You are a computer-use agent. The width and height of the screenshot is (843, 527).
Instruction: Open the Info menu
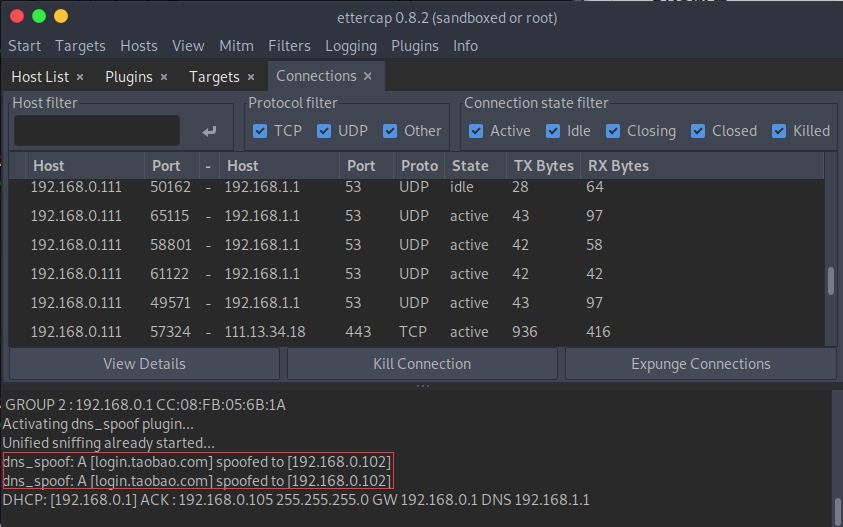pyautogui.click(x=465, y=46)
